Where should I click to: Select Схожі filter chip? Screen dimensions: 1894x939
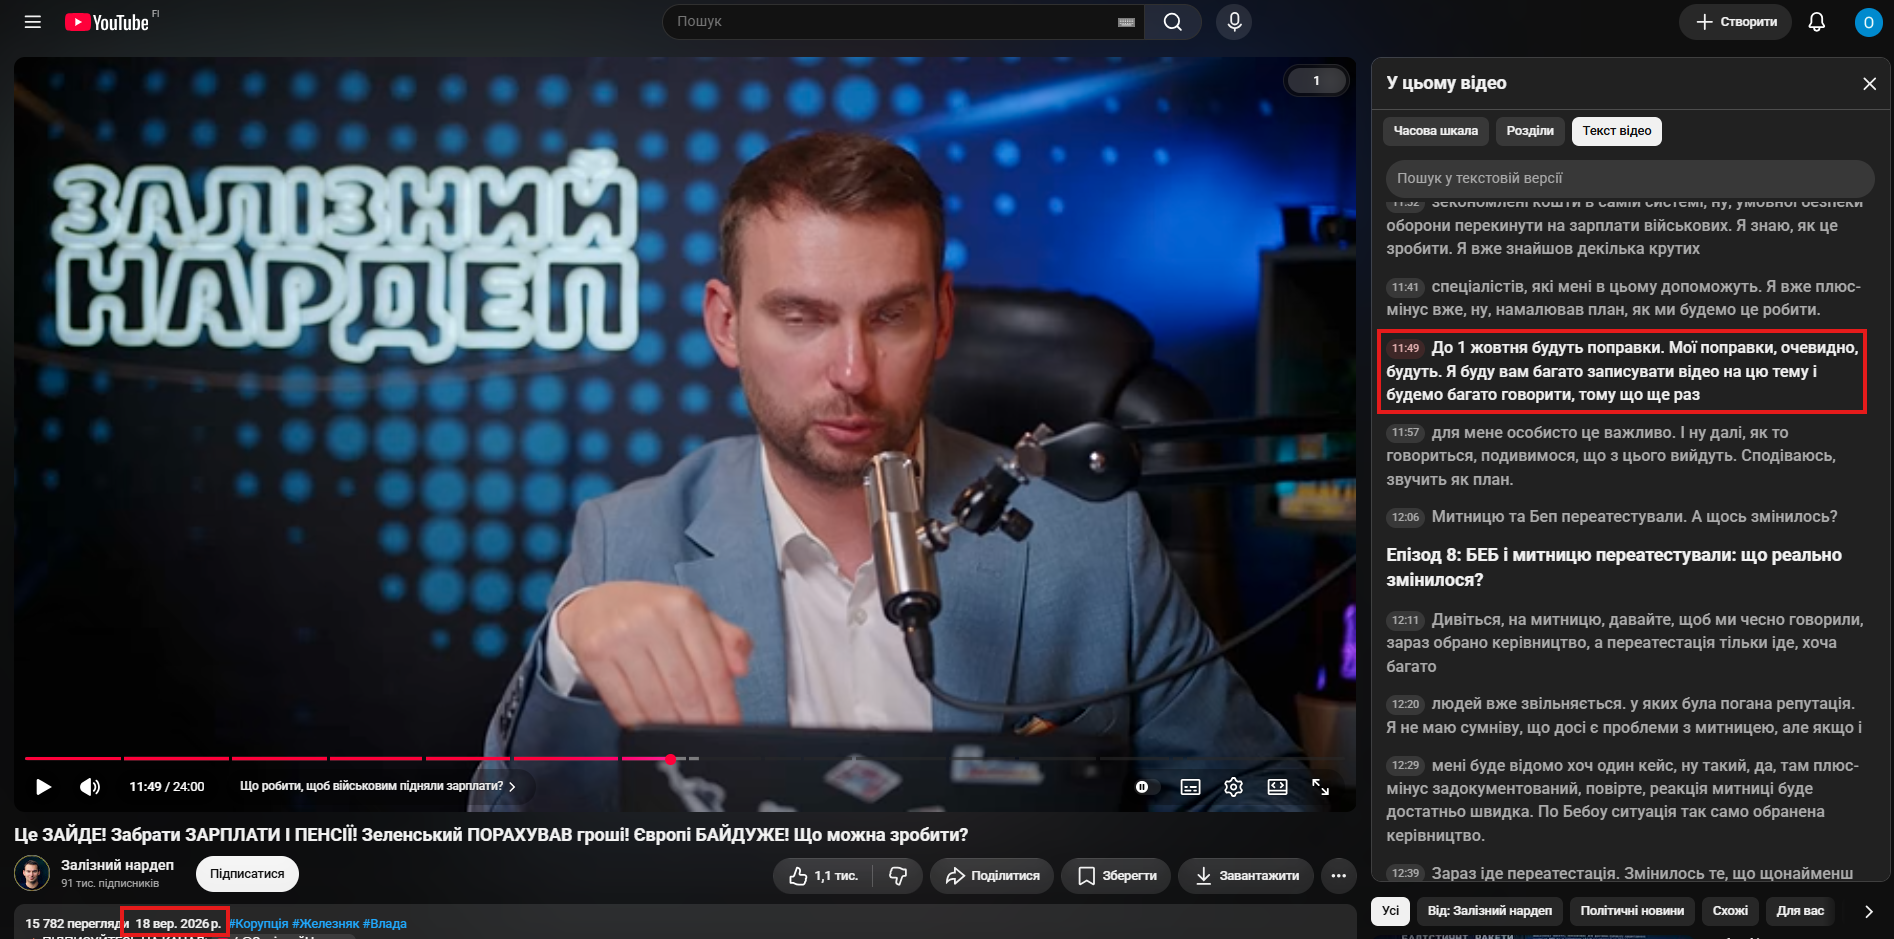1730,911
